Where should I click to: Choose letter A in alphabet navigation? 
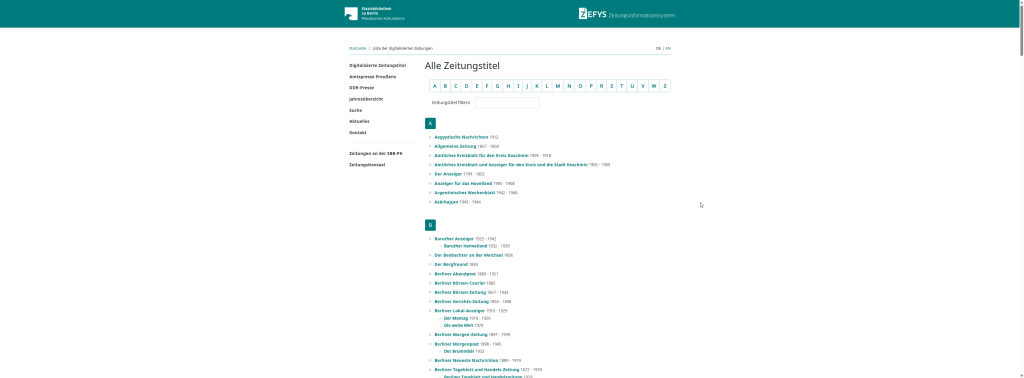(435, 86)
